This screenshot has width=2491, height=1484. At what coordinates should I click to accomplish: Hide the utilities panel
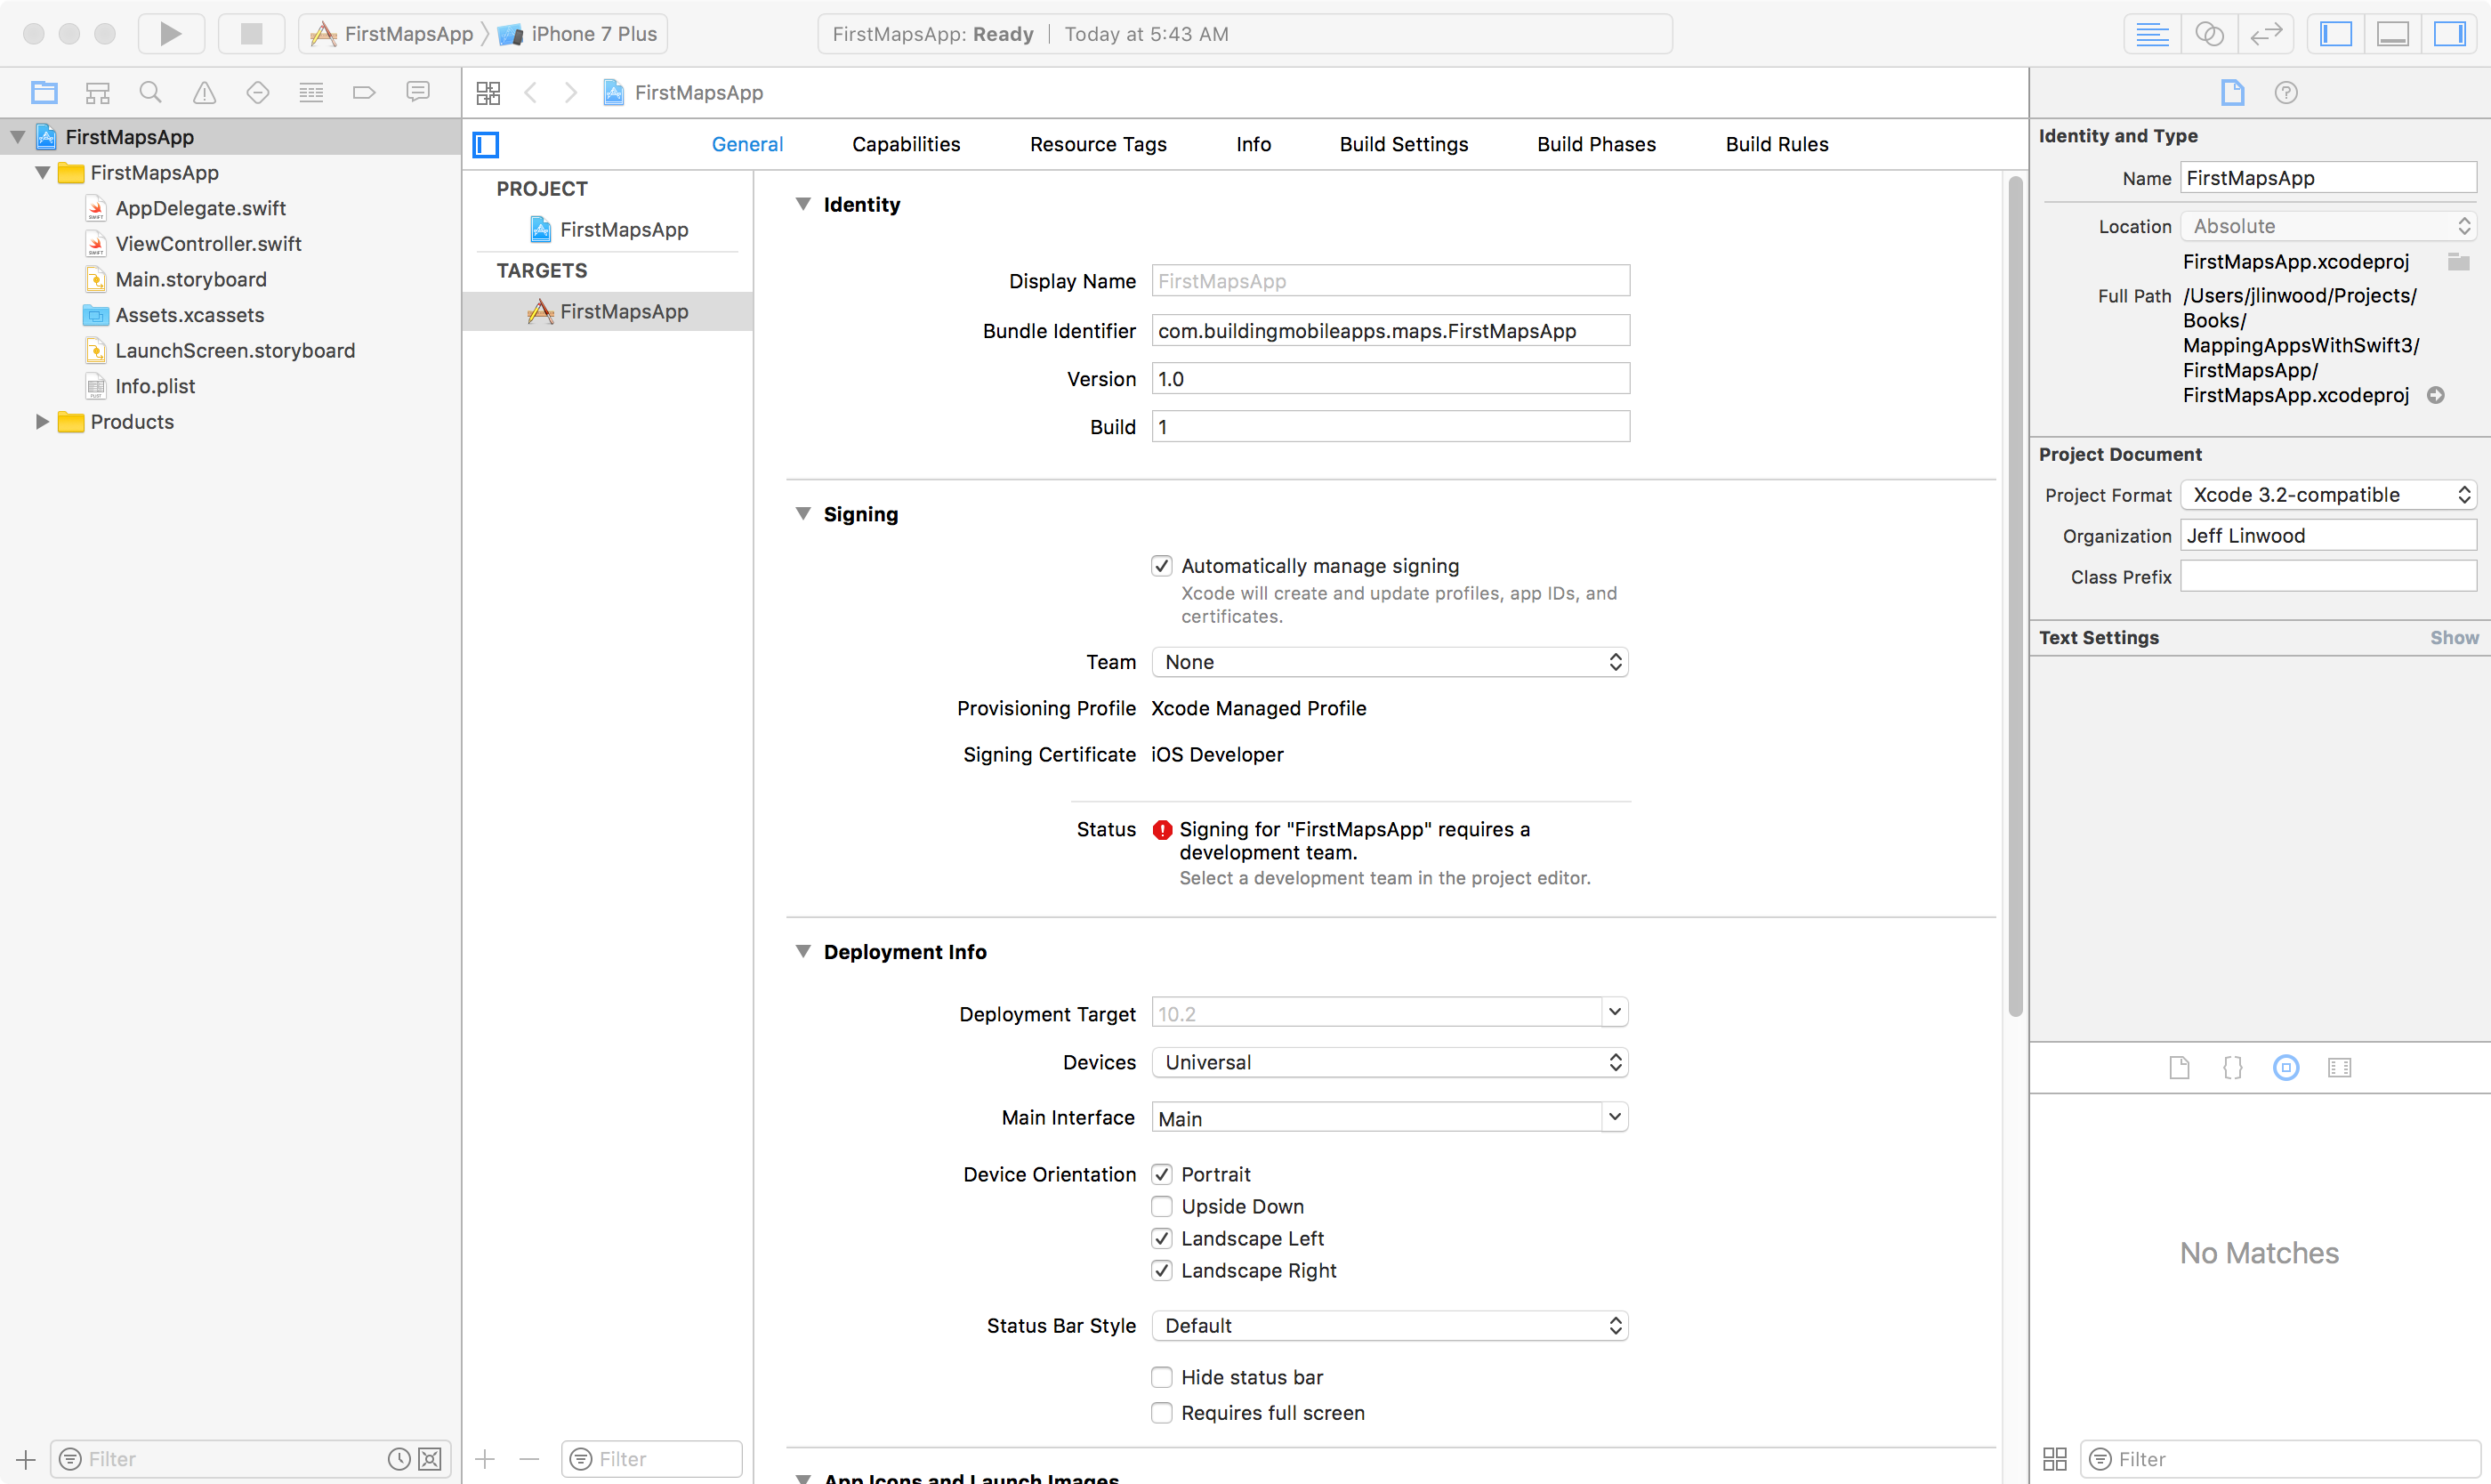(x=2450, y=33)
